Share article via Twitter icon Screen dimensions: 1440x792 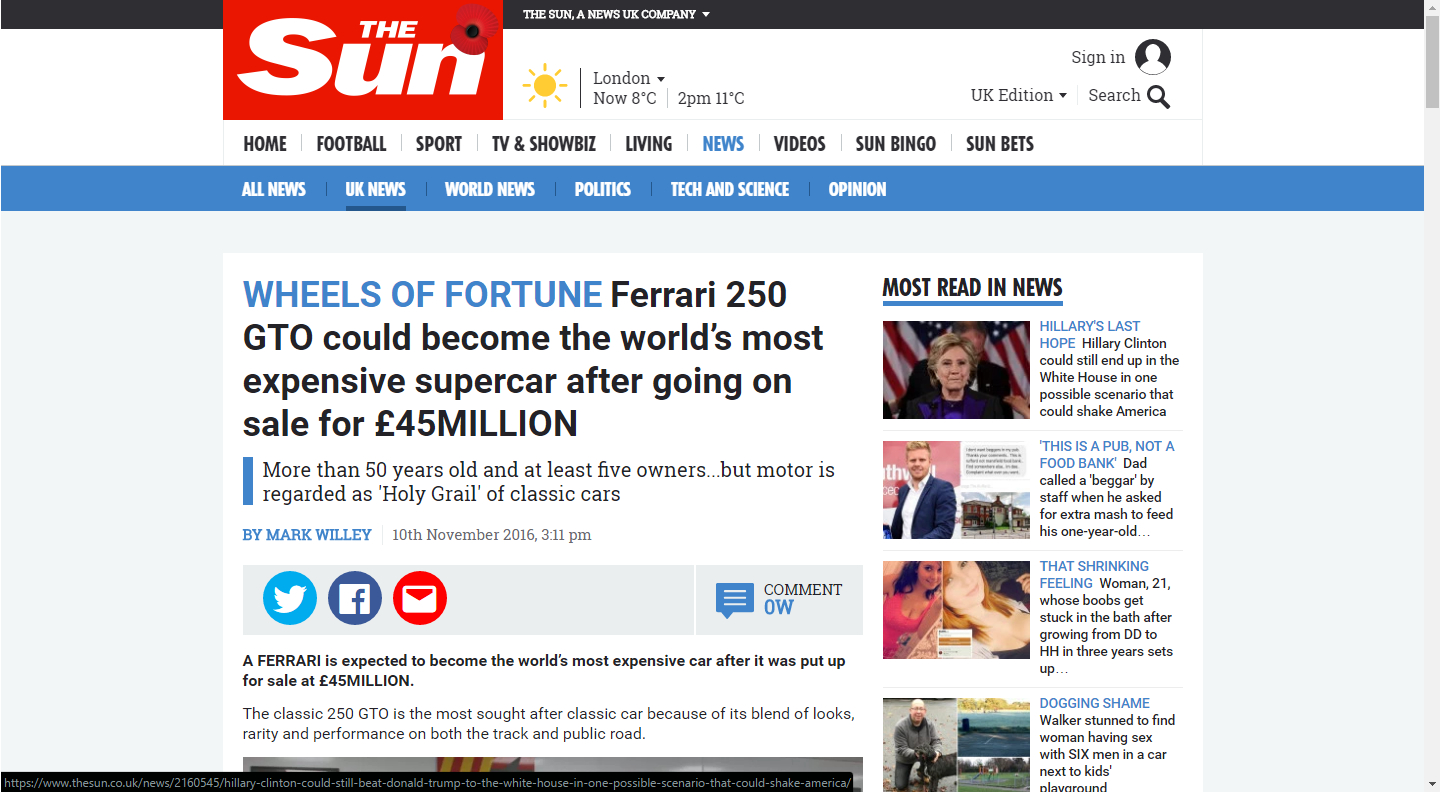[x=290, y=599]
